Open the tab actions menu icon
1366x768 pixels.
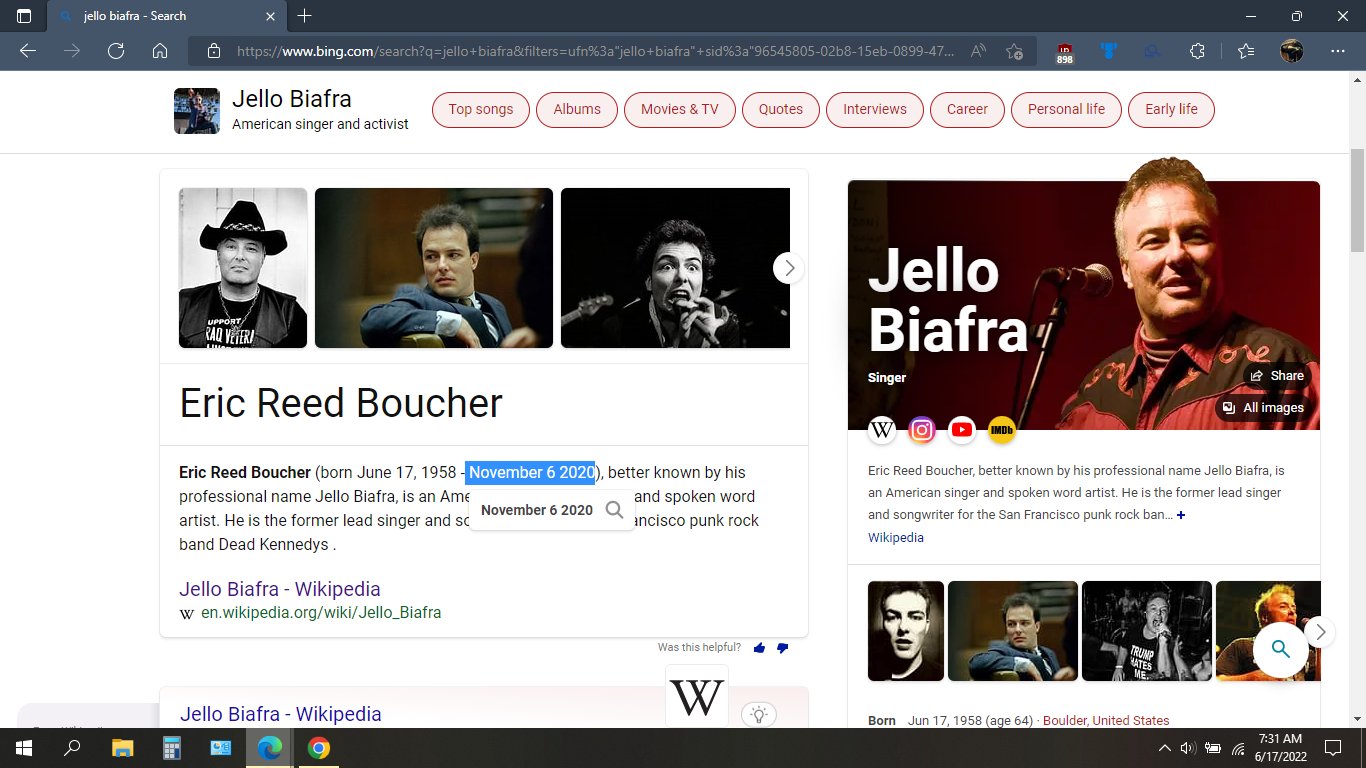(x=24, y=16)
